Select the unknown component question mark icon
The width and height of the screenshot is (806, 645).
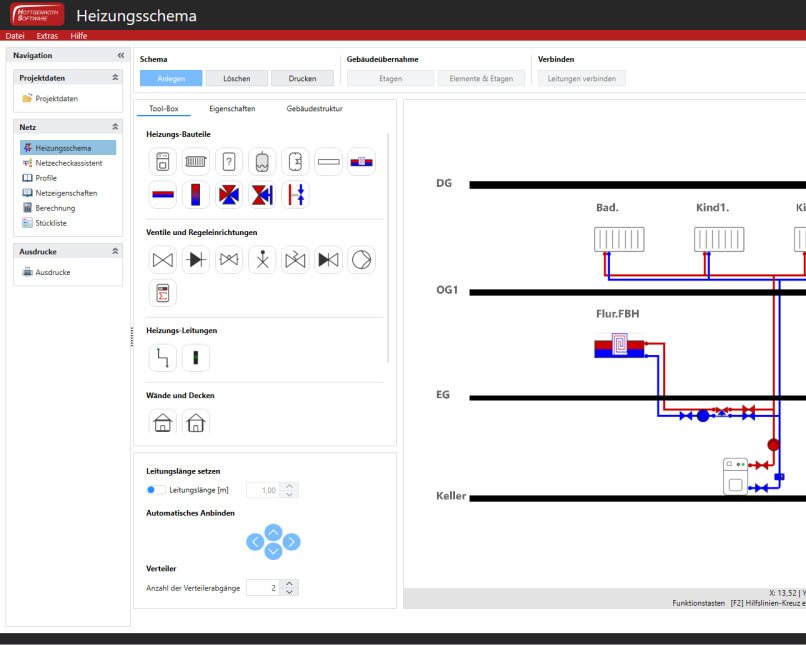(x=229, y=161)
